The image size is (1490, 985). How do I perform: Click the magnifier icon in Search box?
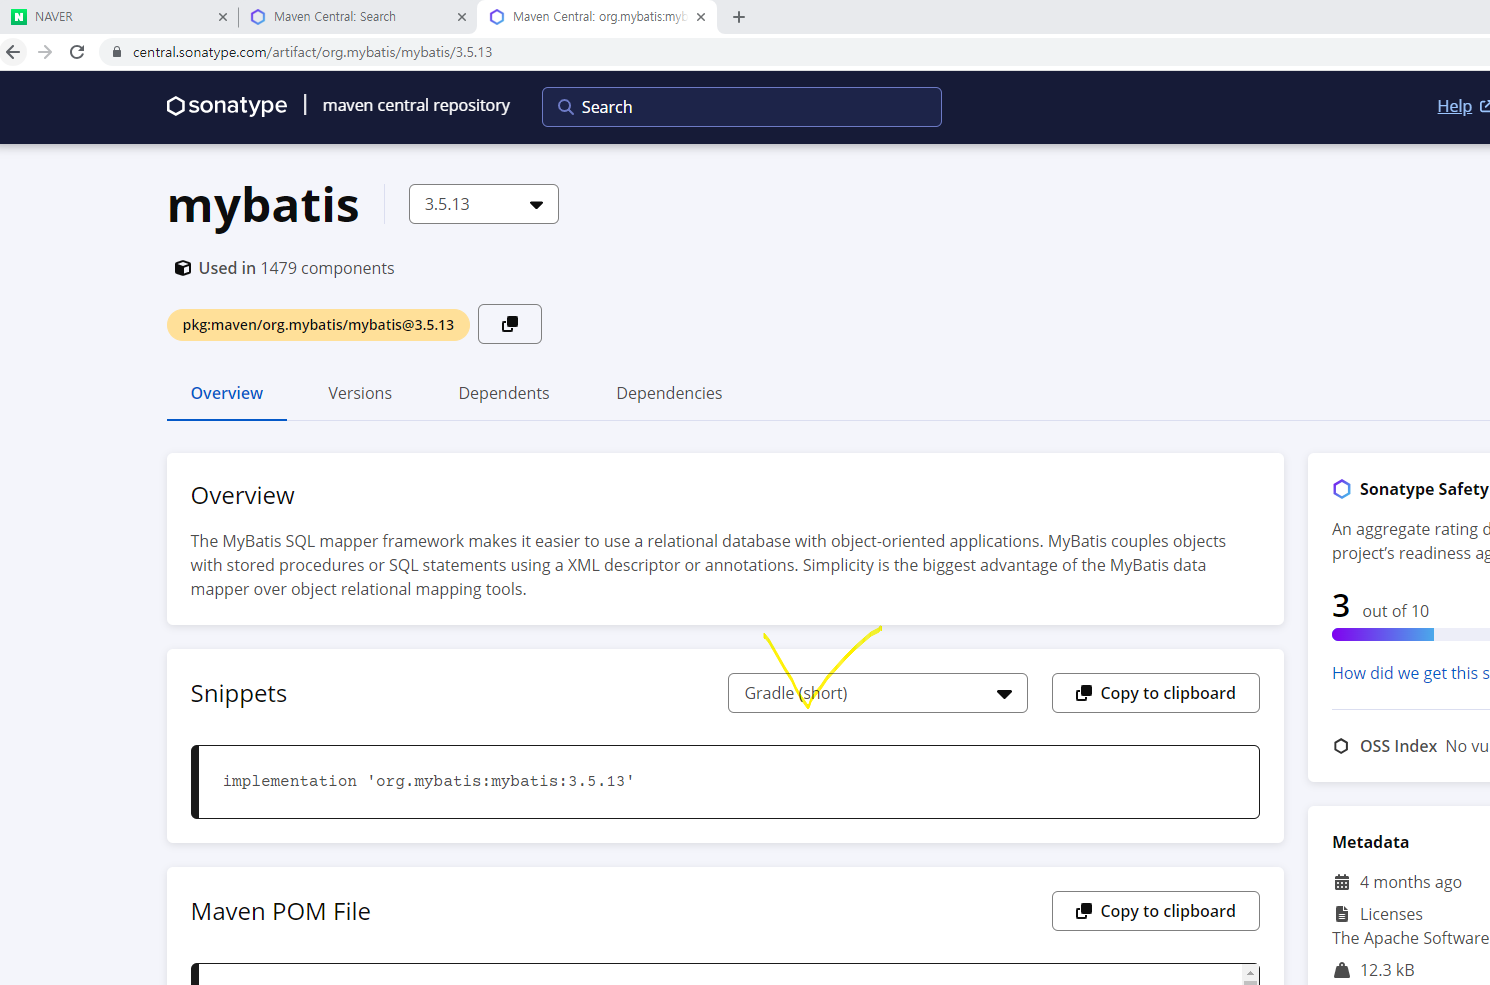566,107
